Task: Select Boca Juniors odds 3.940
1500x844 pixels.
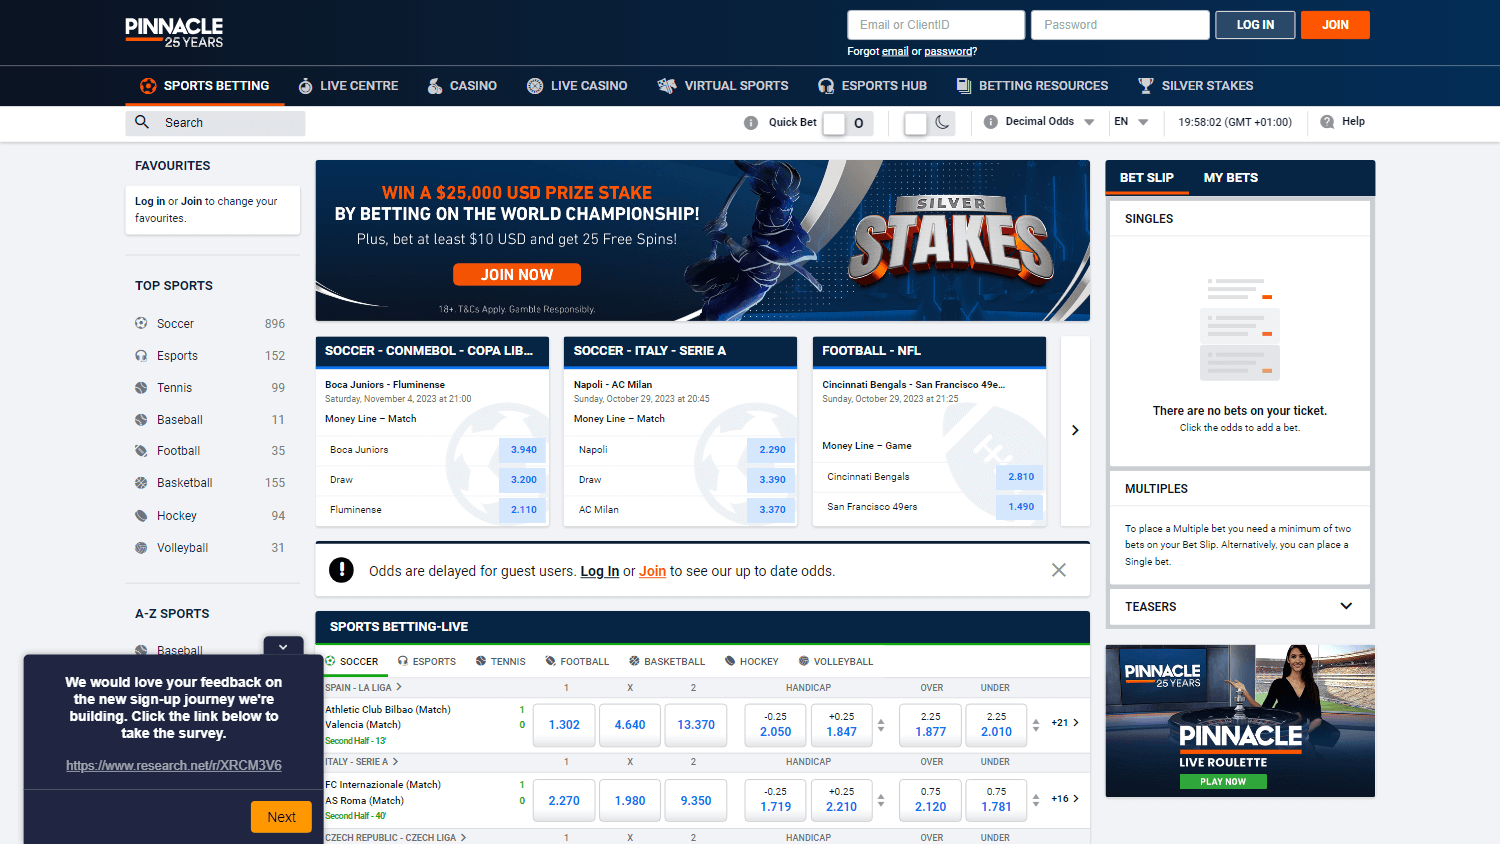Action: click(524, 450)
